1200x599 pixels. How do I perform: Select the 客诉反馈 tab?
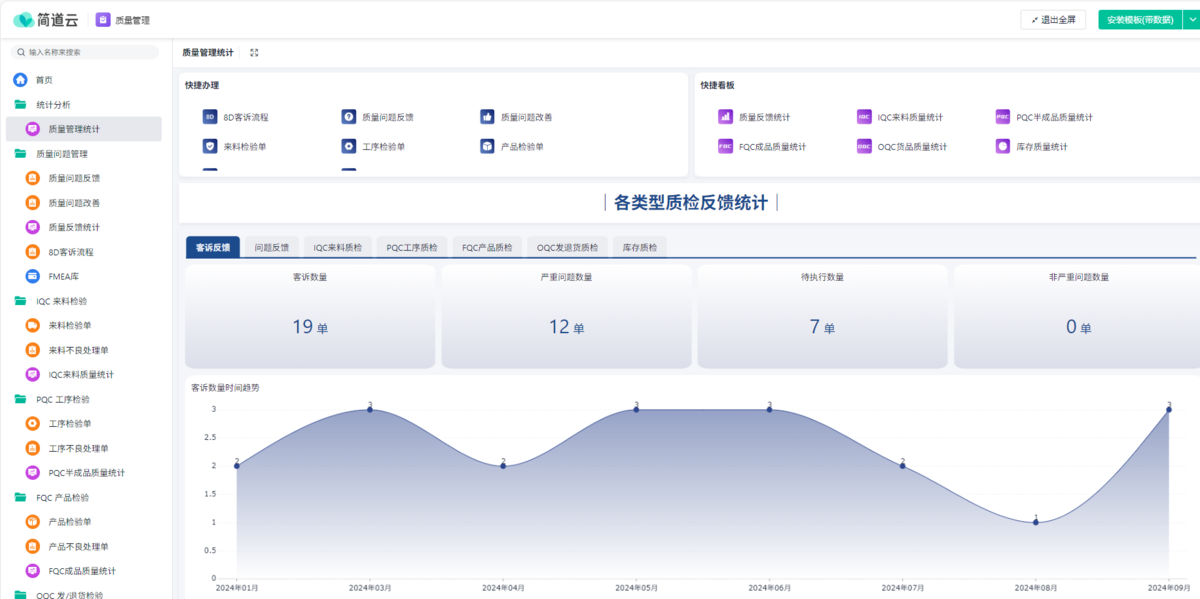click(213, 247)
